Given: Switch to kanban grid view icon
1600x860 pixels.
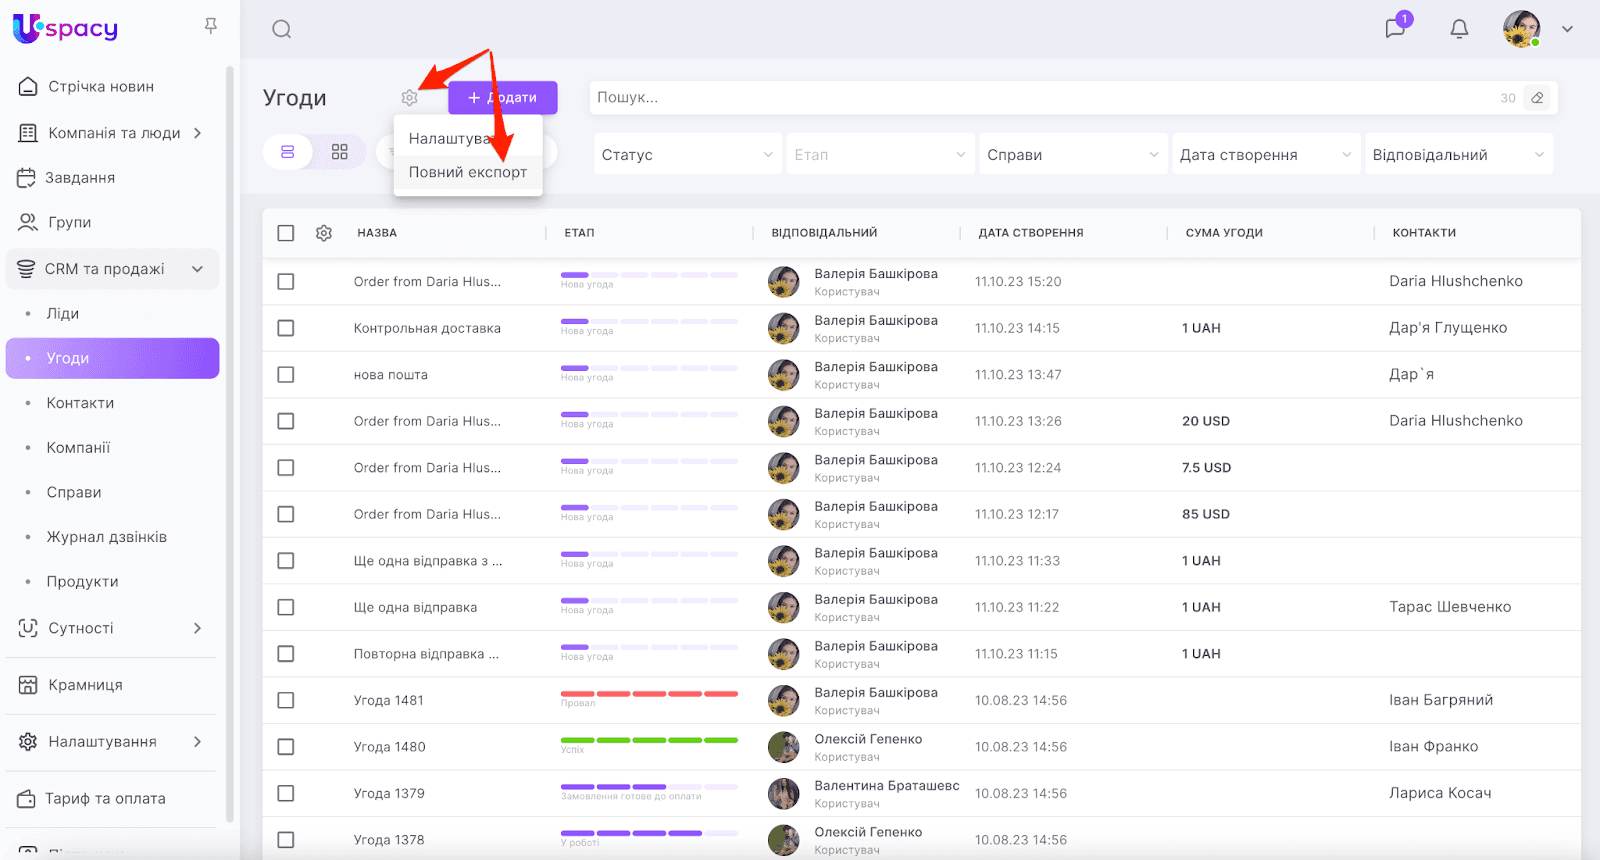Looking at the screenshot, I should pos(340,152).
